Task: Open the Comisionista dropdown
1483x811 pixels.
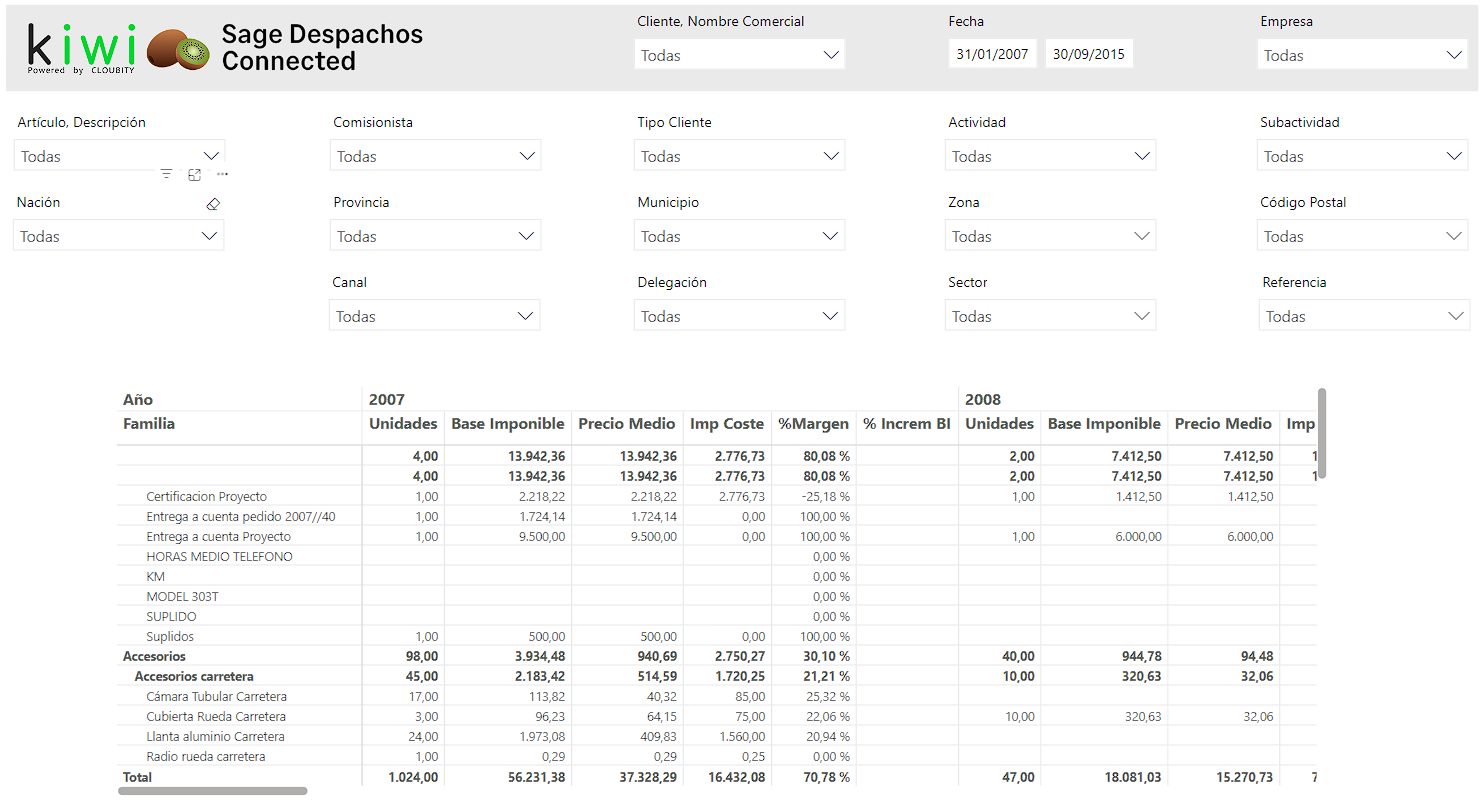Action: pyautogui.click(x=435, y=156)
